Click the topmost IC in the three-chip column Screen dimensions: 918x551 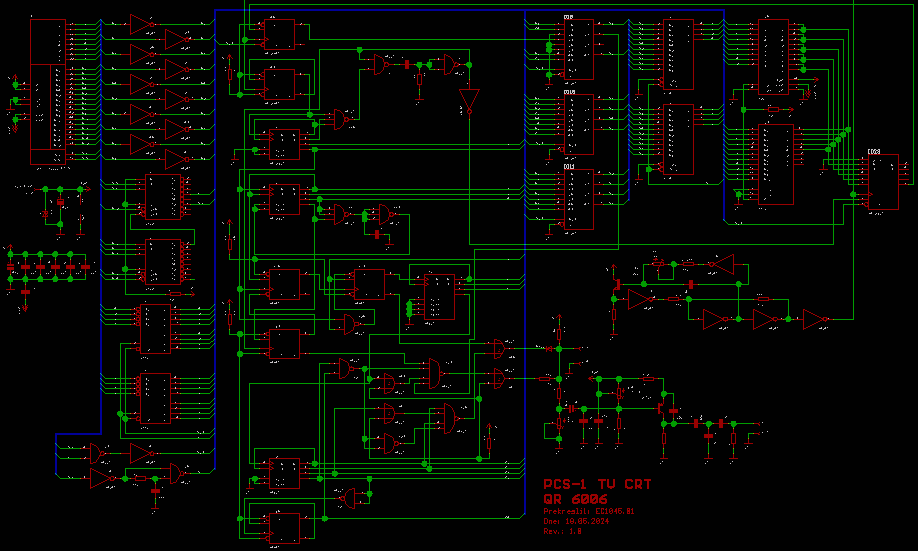[x=576, y=49]
